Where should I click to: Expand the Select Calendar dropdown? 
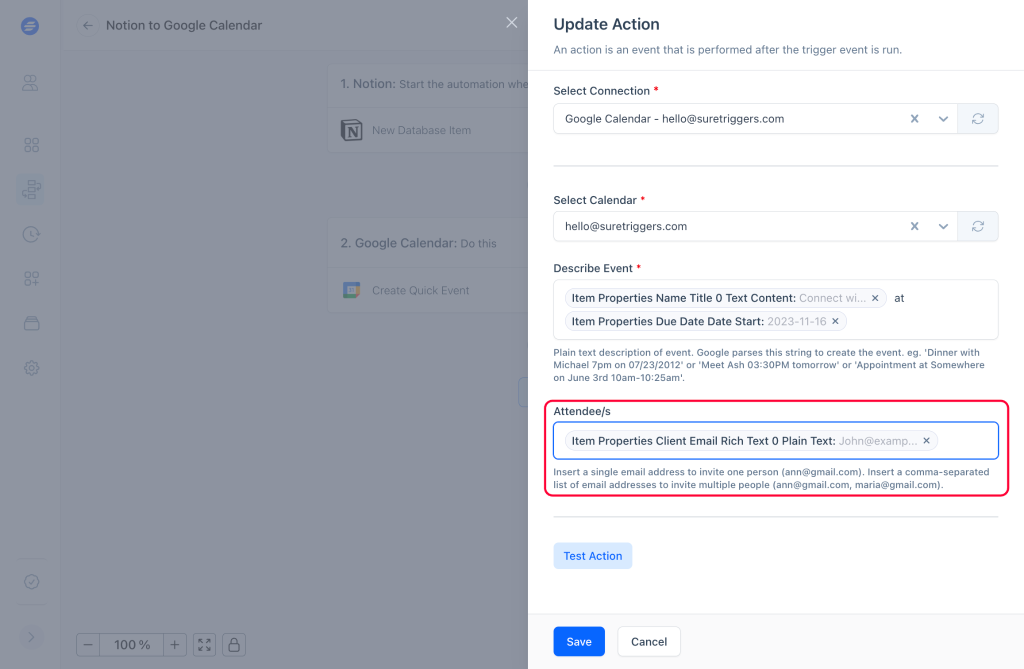tap(942, 227)
